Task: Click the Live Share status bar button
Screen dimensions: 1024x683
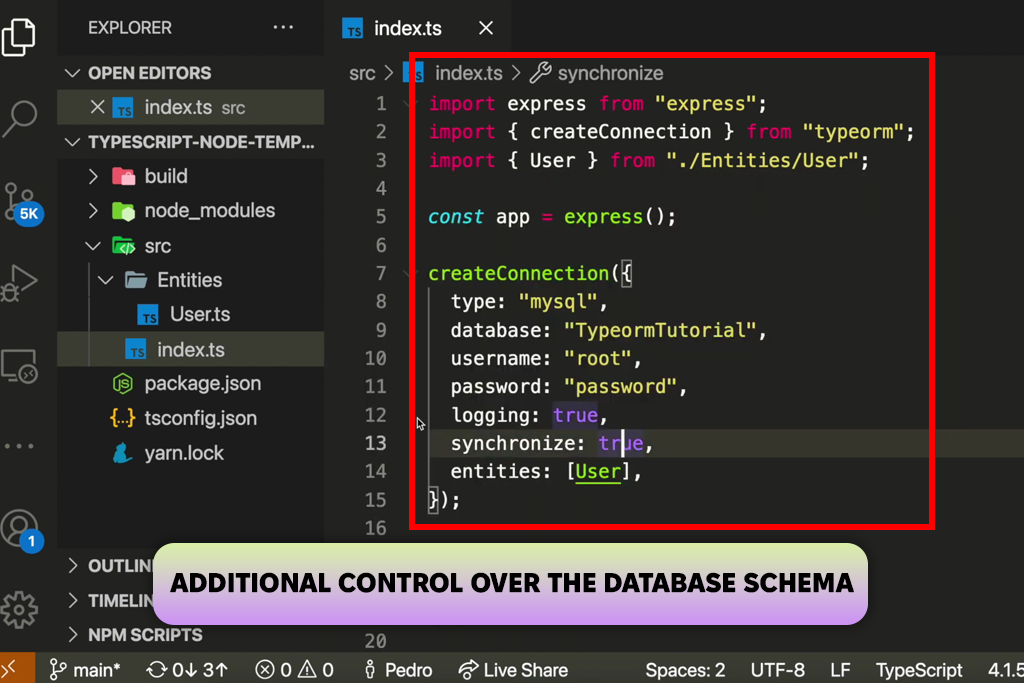Action: point(513,670)
